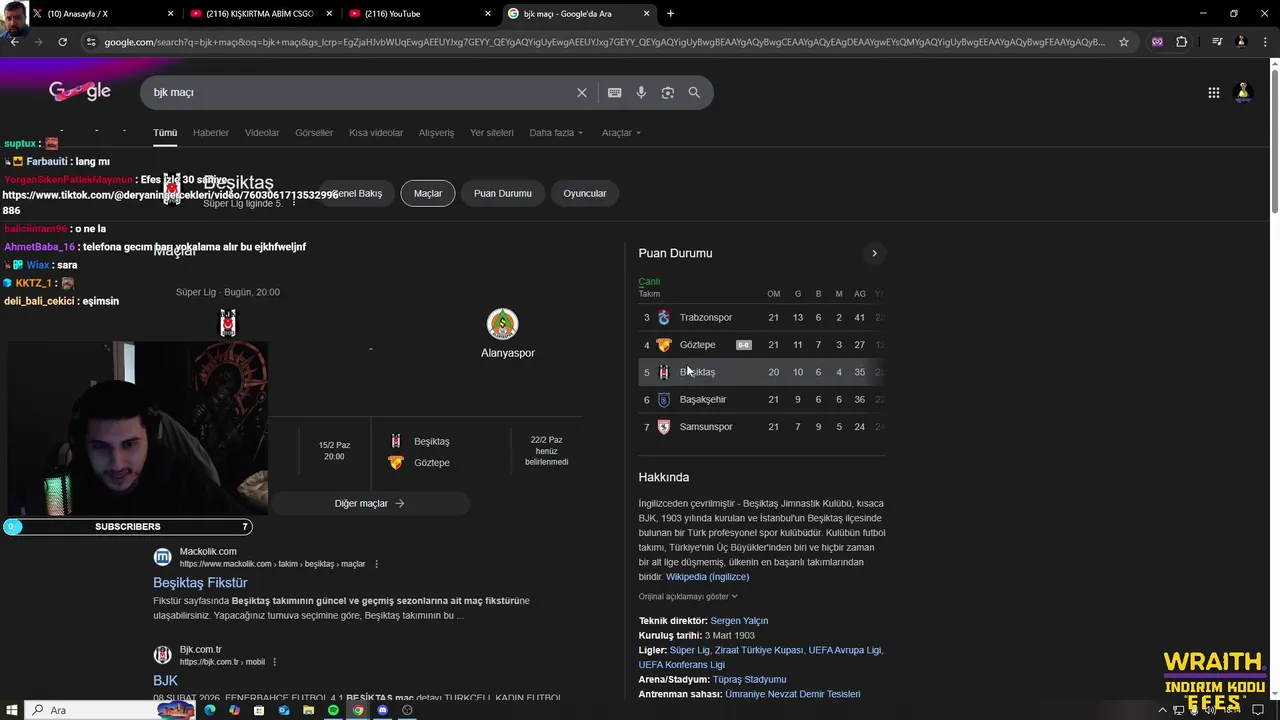Select the Başakşehir standings row
This screenshot has width=1280, height=720.
coord(762,399)
